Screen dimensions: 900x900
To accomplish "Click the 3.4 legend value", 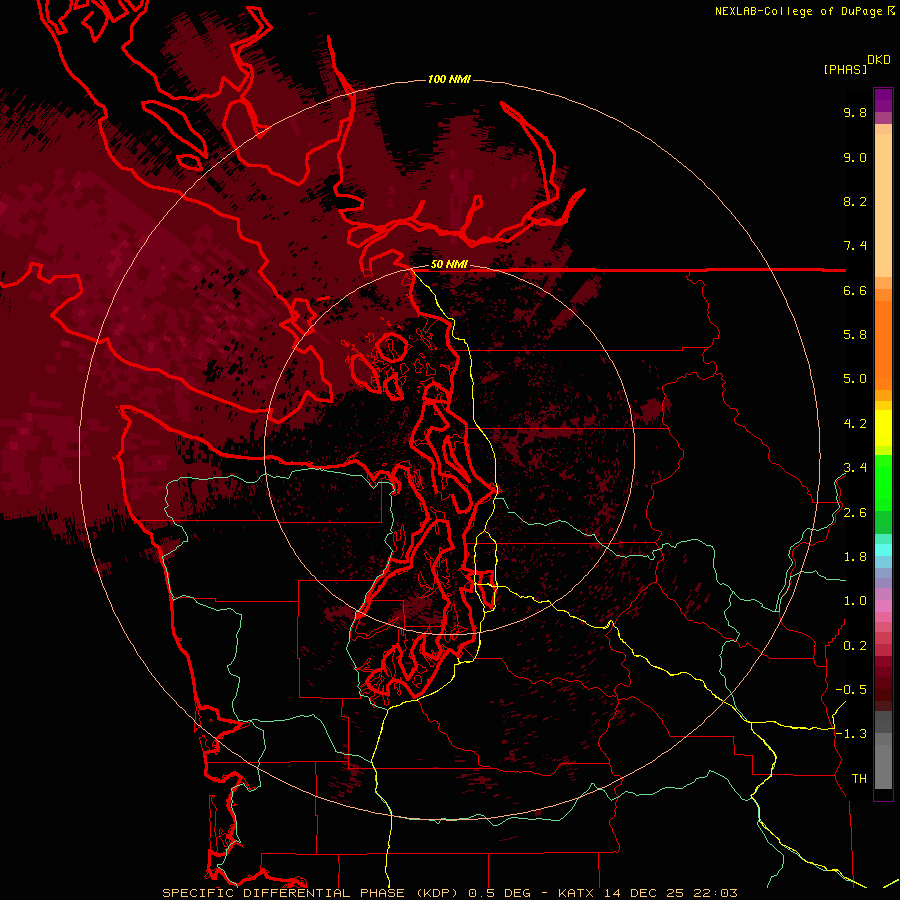I will point(855,468).
